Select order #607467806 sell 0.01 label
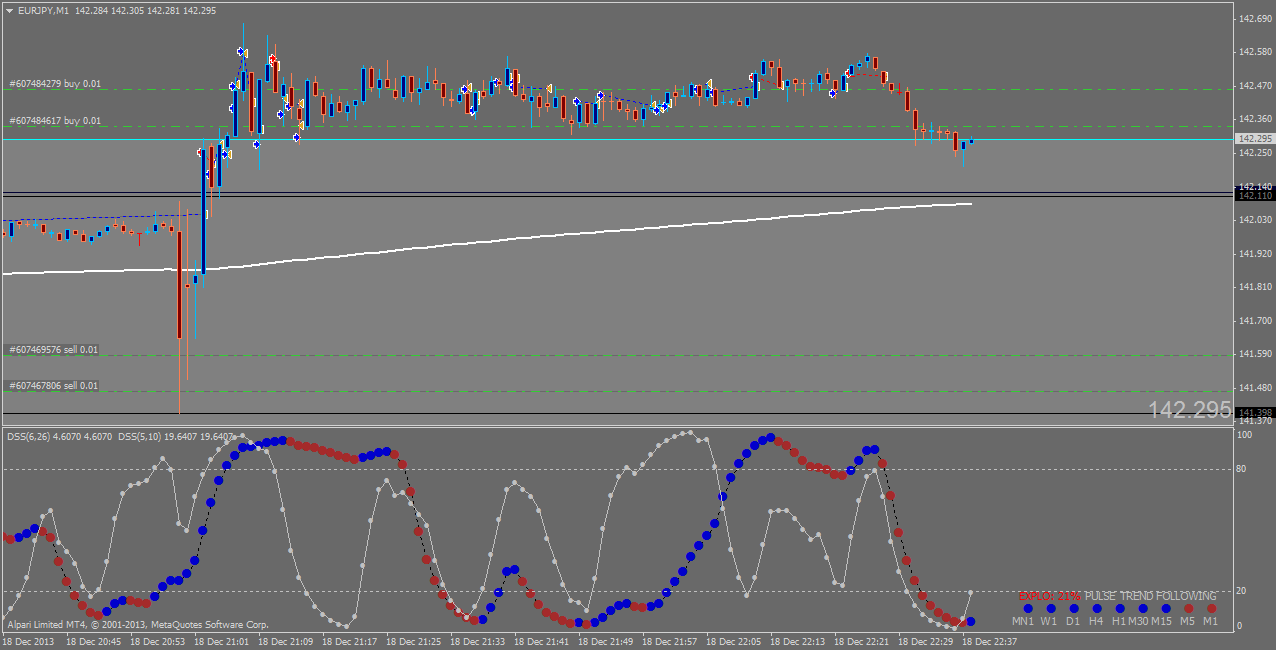This screenshot has height=650, width=1276. [x=54, y=386]
